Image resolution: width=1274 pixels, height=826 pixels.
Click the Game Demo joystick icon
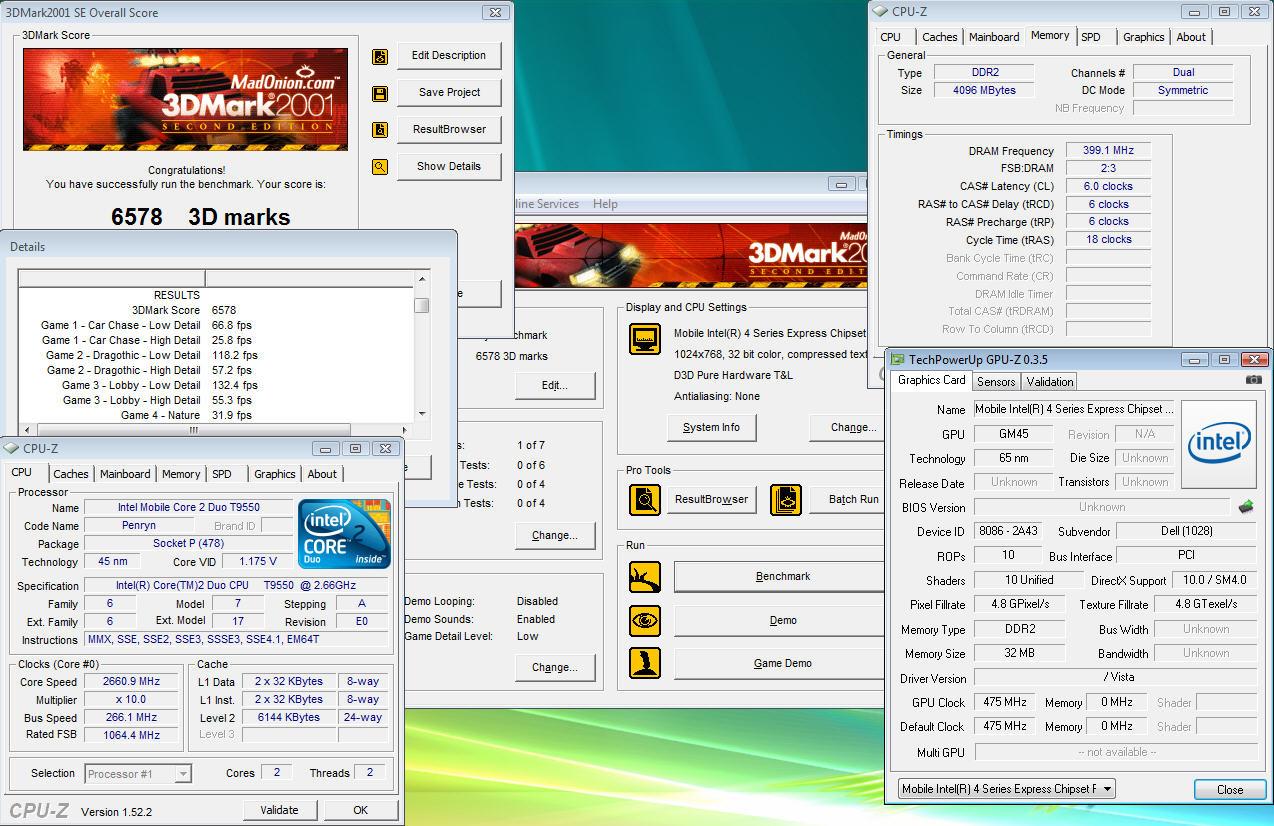coord(645,664)
